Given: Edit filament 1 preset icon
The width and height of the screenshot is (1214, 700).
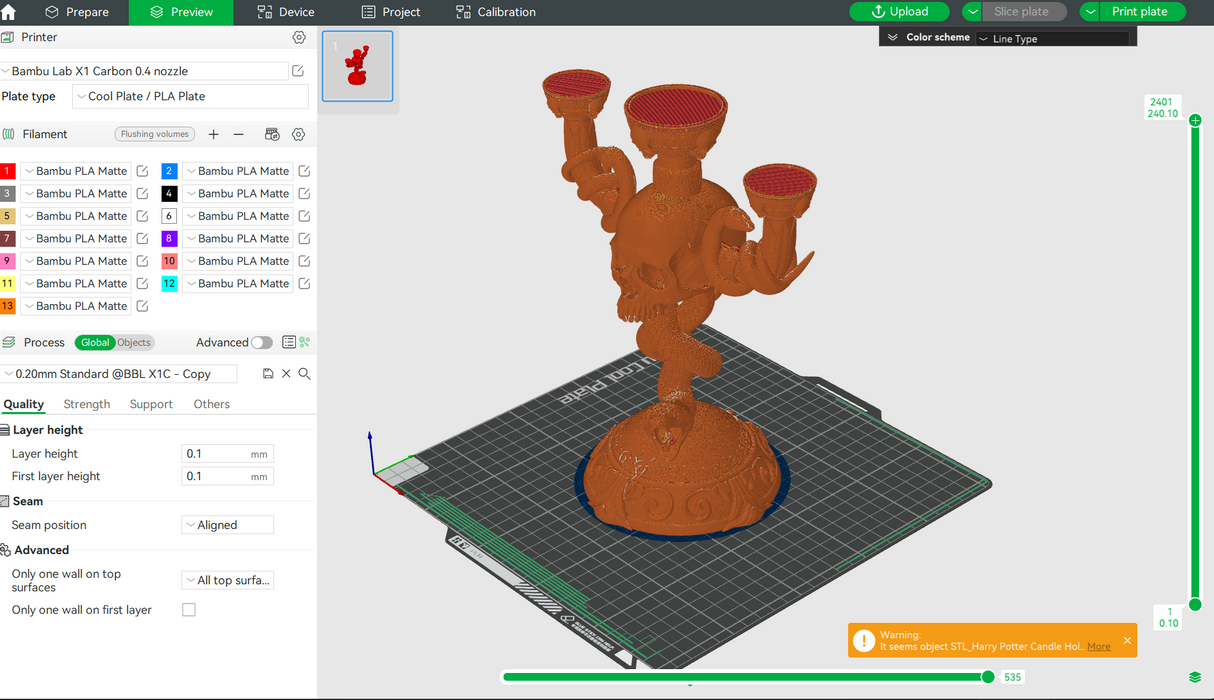Looking at the screenshot, I should pyautogui.click(x=142, y=171).
